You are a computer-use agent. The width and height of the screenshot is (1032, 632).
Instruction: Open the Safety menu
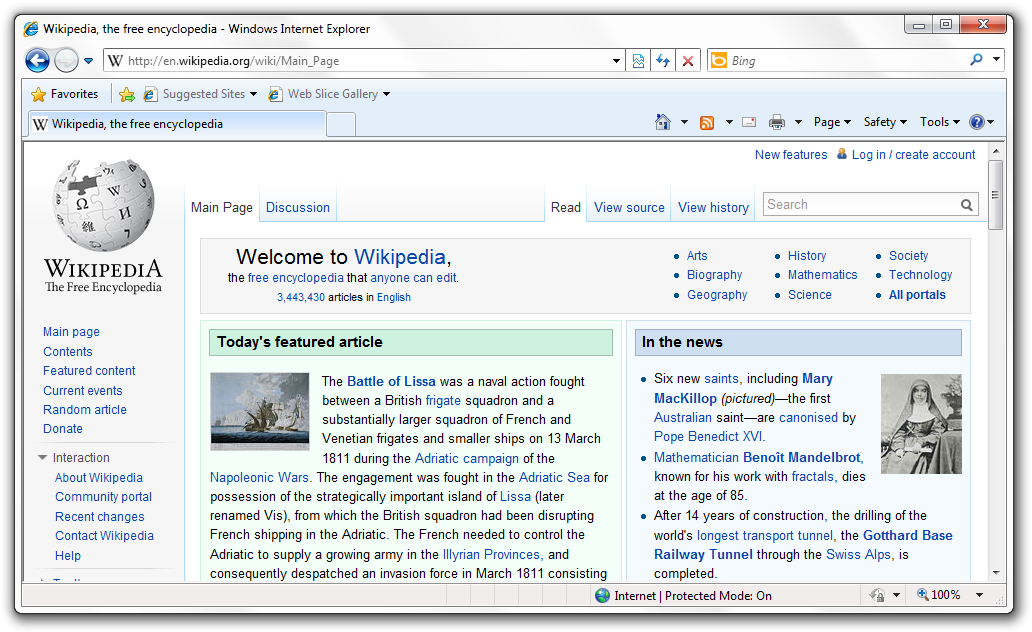point(885,122)
